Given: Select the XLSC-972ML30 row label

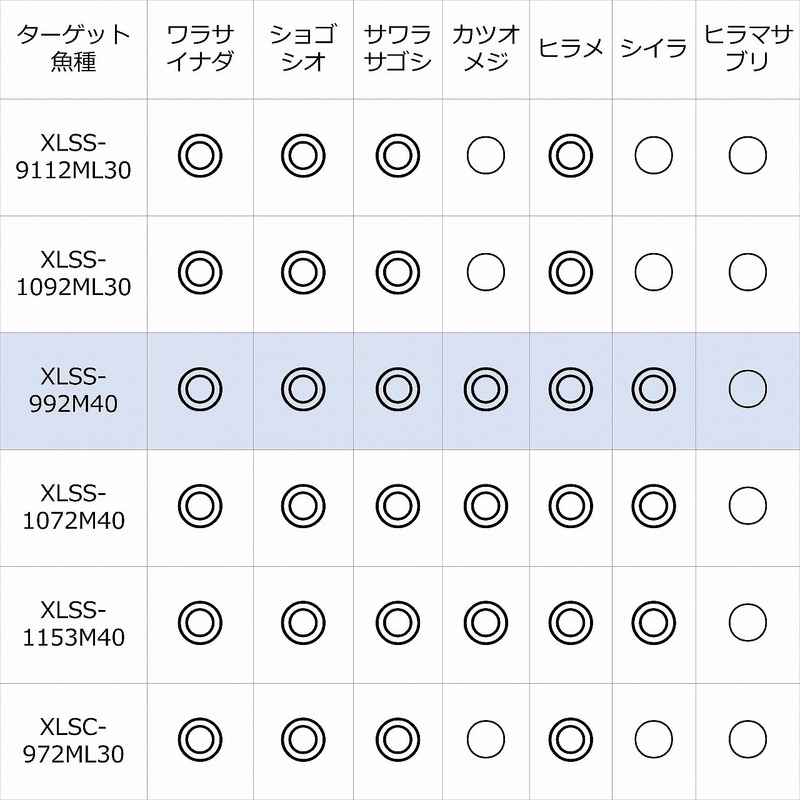Looking at the screenshot, I should pos(75,741).
